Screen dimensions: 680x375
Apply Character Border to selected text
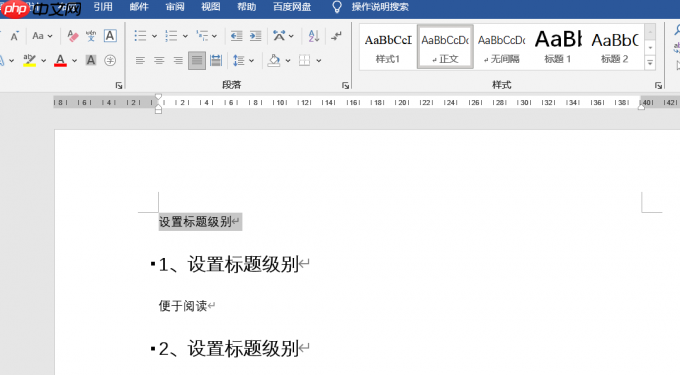[x=110, y=36]
